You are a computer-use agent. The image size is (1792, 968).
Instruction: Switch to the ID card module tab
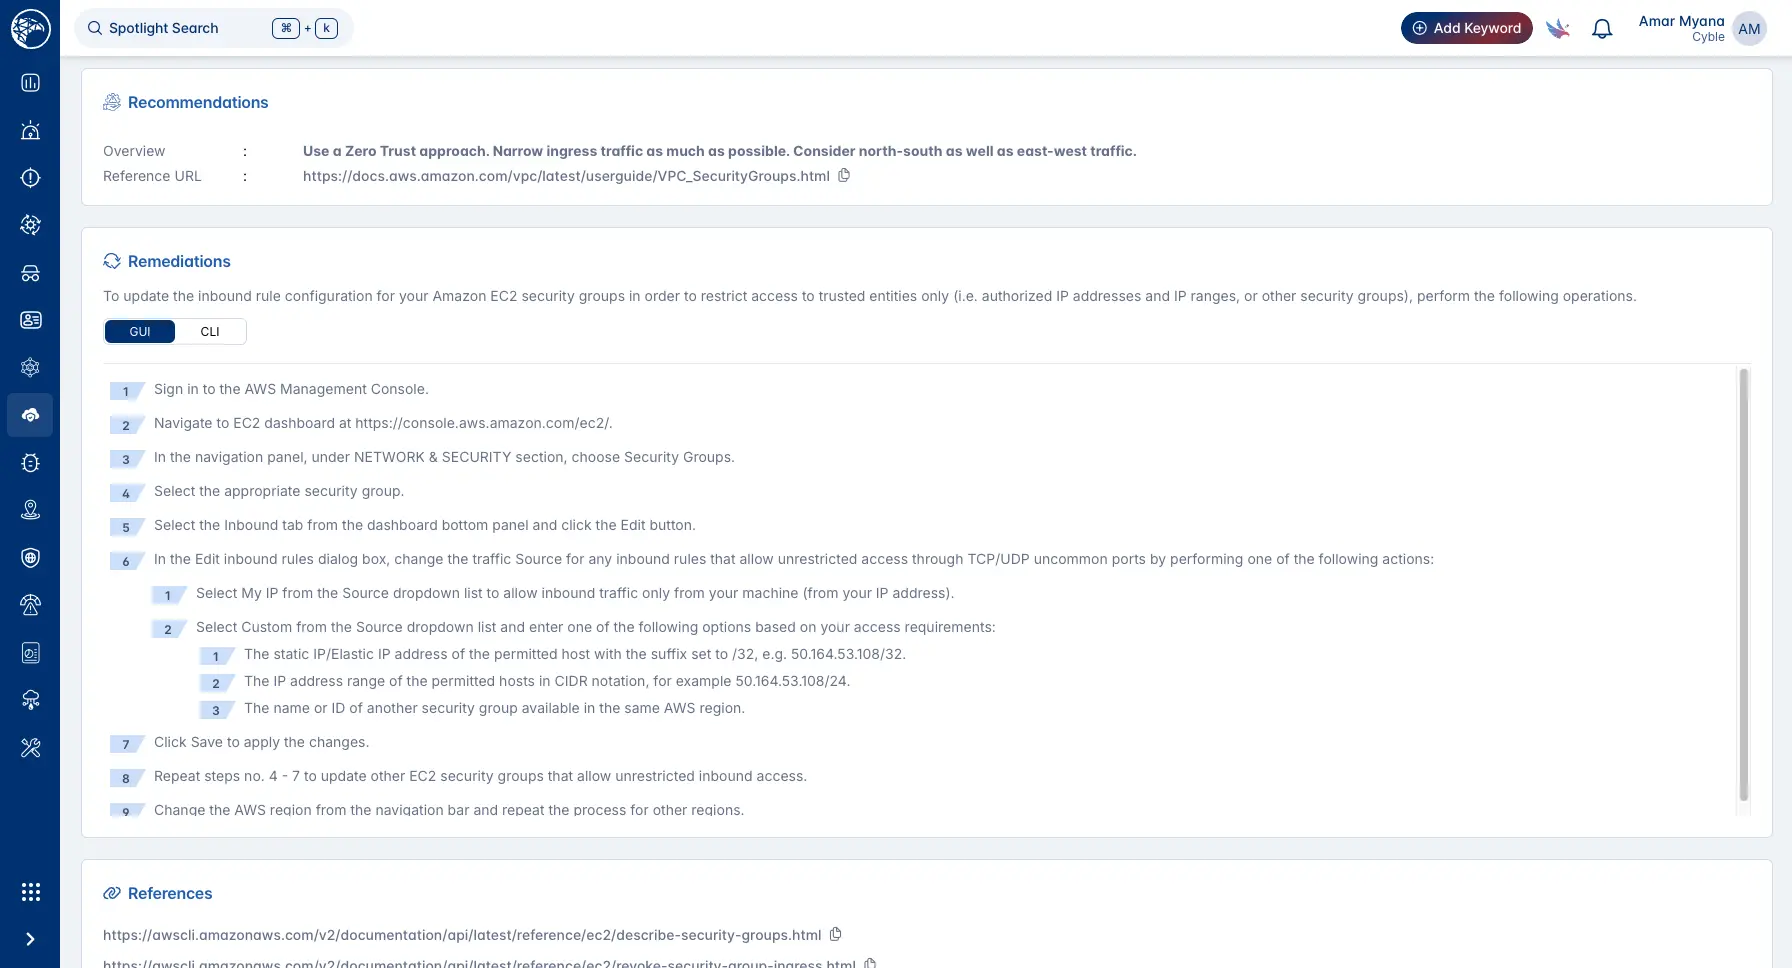[x=30, y=320]
